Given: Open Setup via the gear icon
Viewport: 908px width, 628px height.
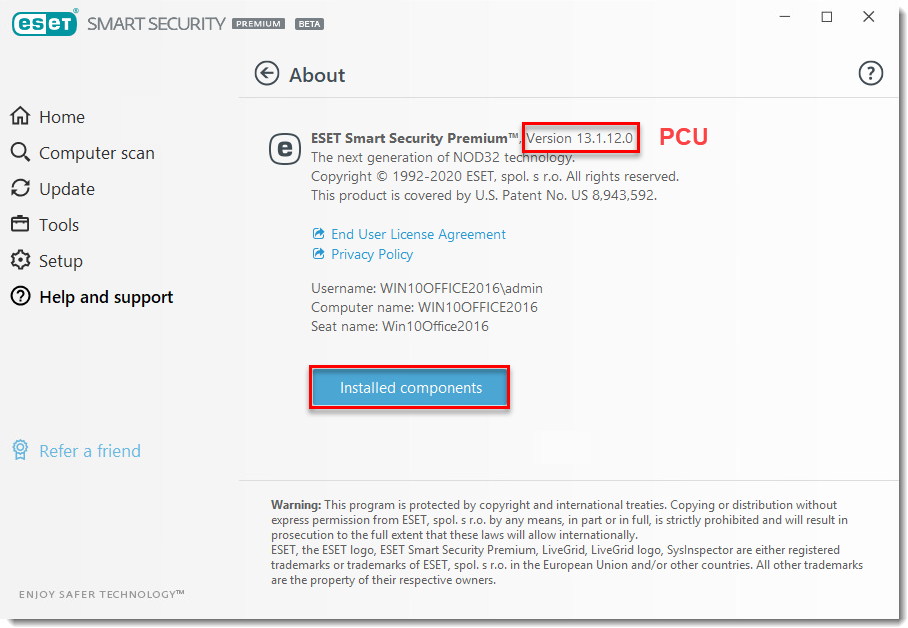Looking at the screenshot, I should pos(19,260).
